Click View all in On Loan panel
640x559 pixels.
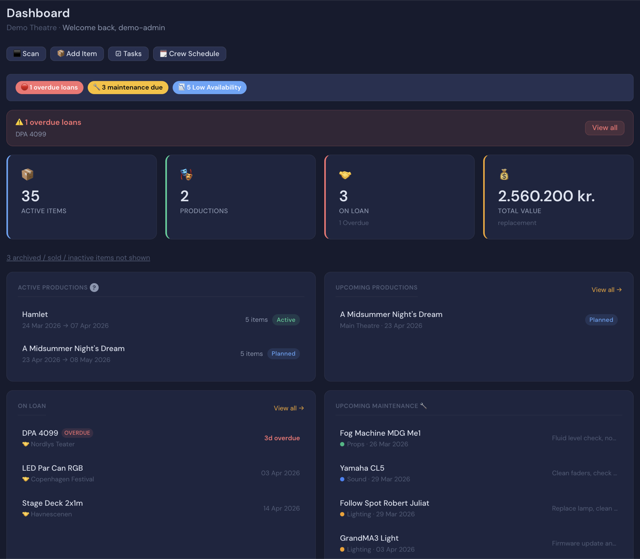(289, 408)
